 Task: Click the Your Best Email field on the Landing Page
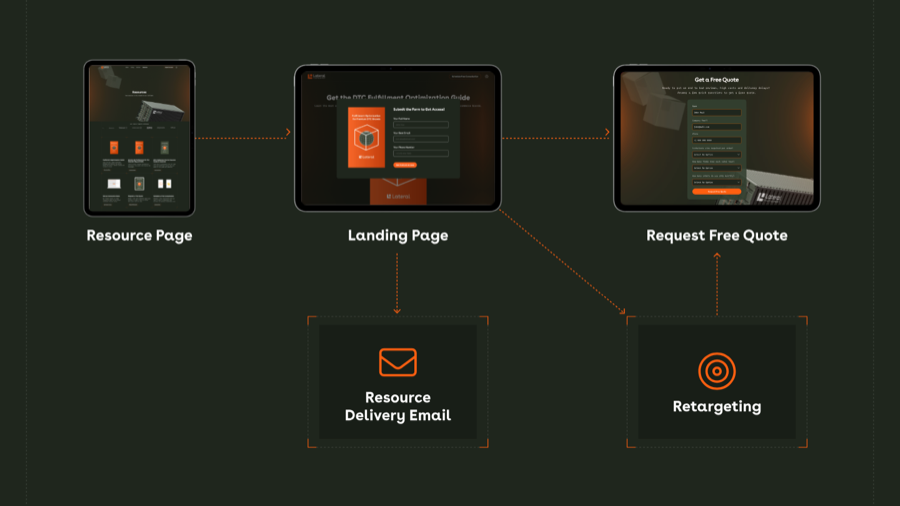(421, 139)
